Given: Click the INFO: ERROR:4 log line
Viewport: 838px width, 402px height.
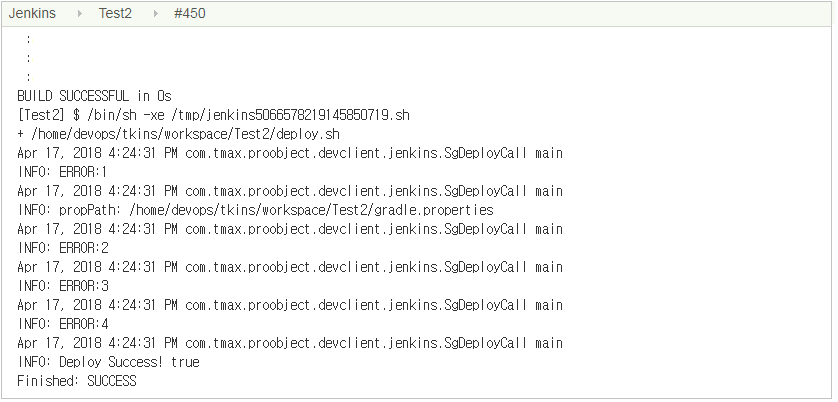Looking at the screenshot, I should point(63,324).
